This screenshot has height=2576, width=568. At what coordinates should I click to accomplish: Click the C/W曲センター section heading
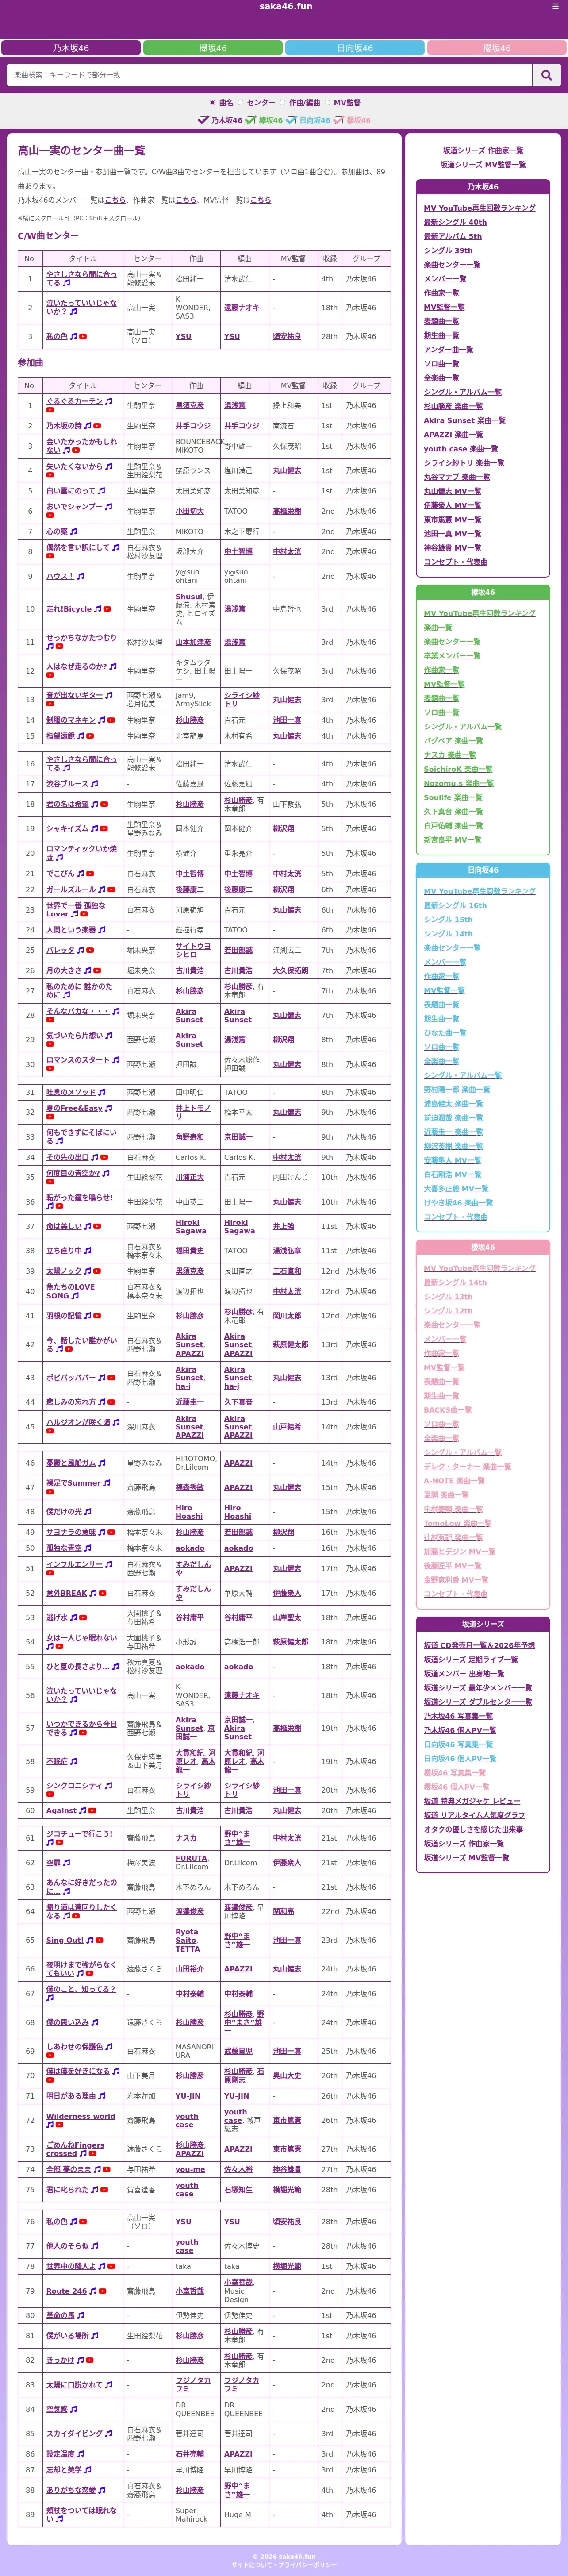point(48,236)
